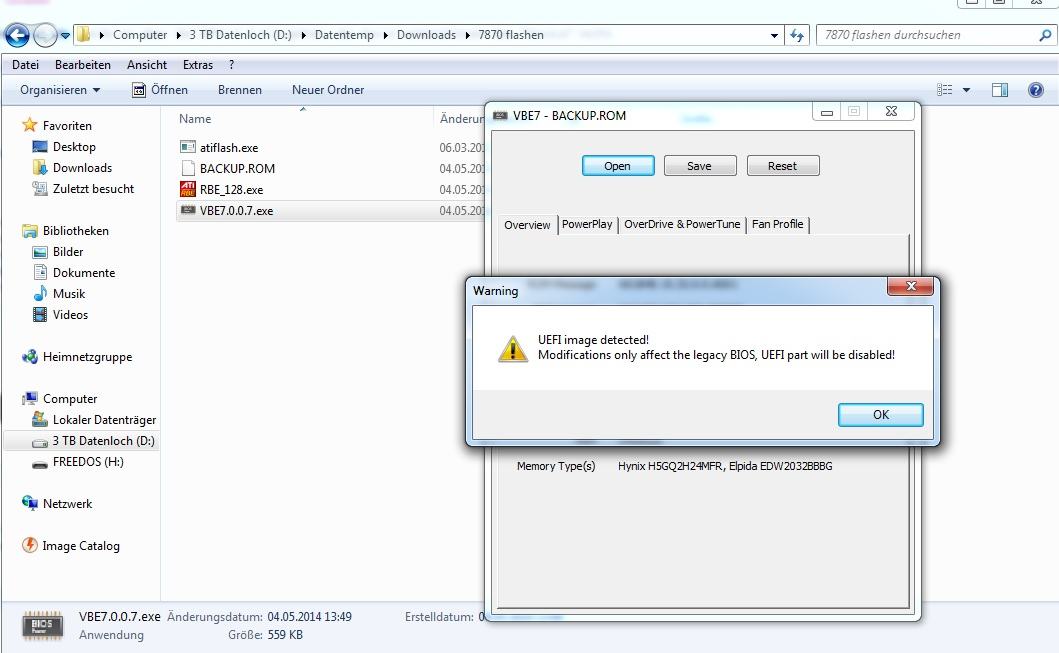Screen dimensions: 1059x653
Task: Select Zuletzt besucht in sidebar
Action: [93, 188]
